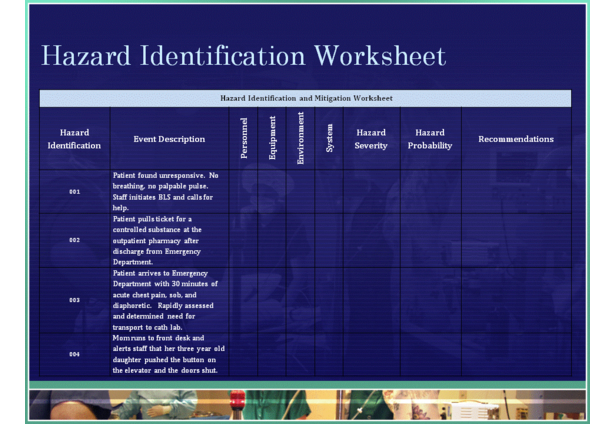Click the Hazard Probability column header

pyautogui.click(x=430, y=139)
